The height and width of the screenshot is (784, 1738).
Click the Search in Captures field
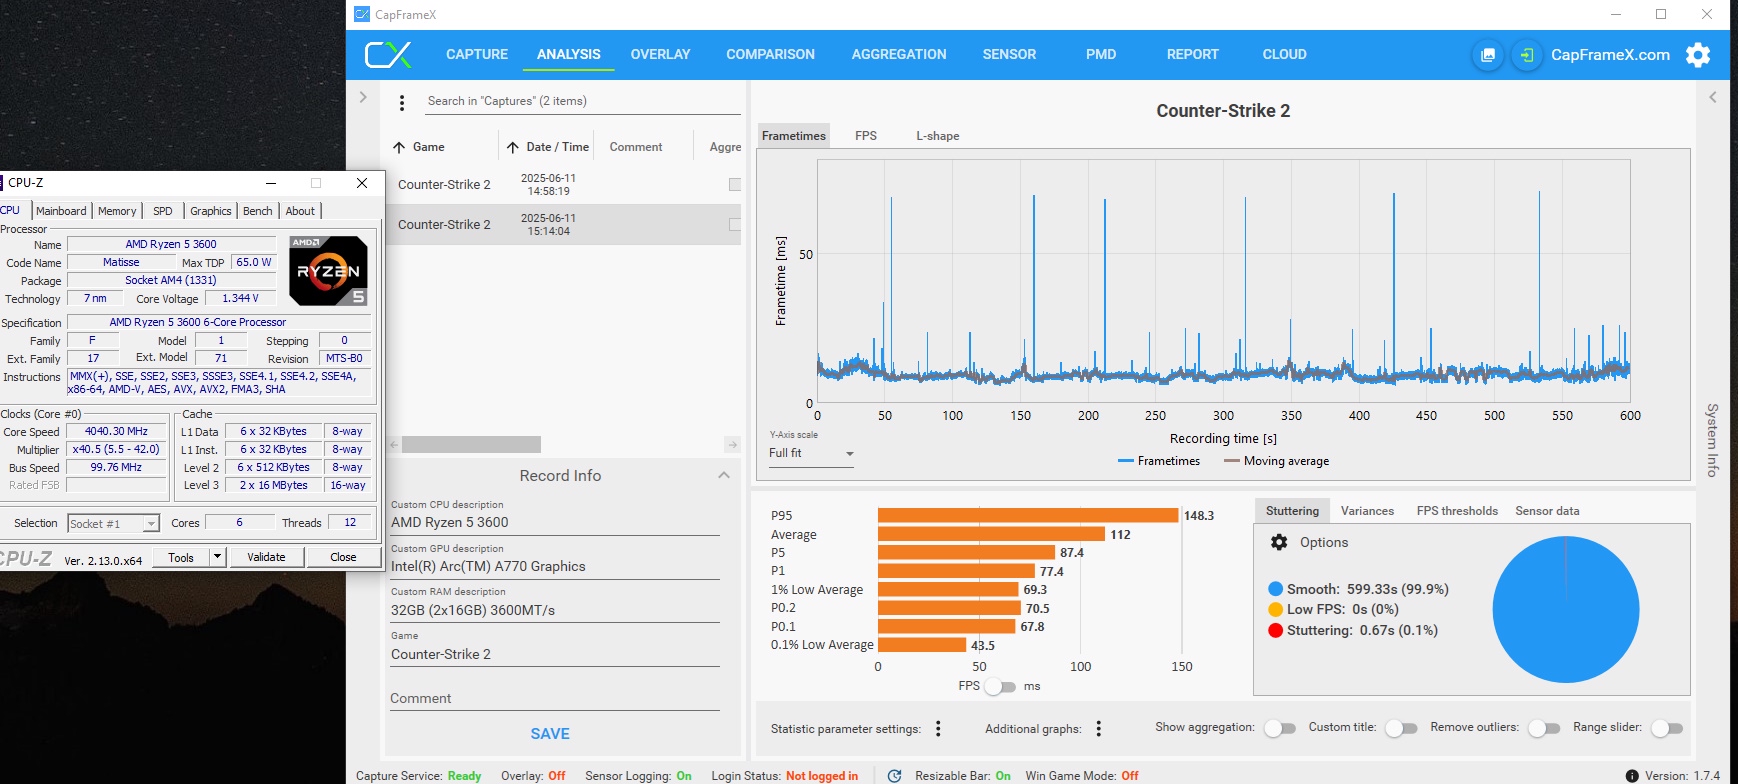582,101
